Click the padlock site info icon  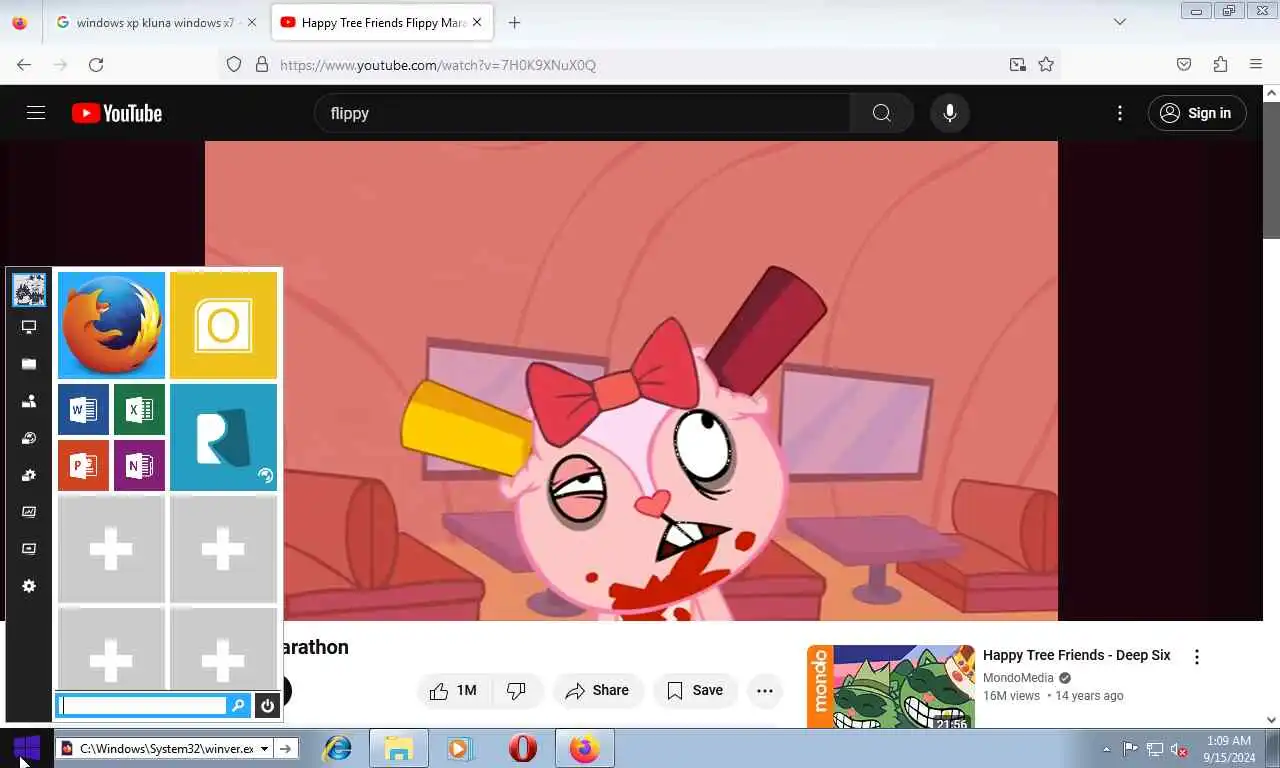point(262,64)
